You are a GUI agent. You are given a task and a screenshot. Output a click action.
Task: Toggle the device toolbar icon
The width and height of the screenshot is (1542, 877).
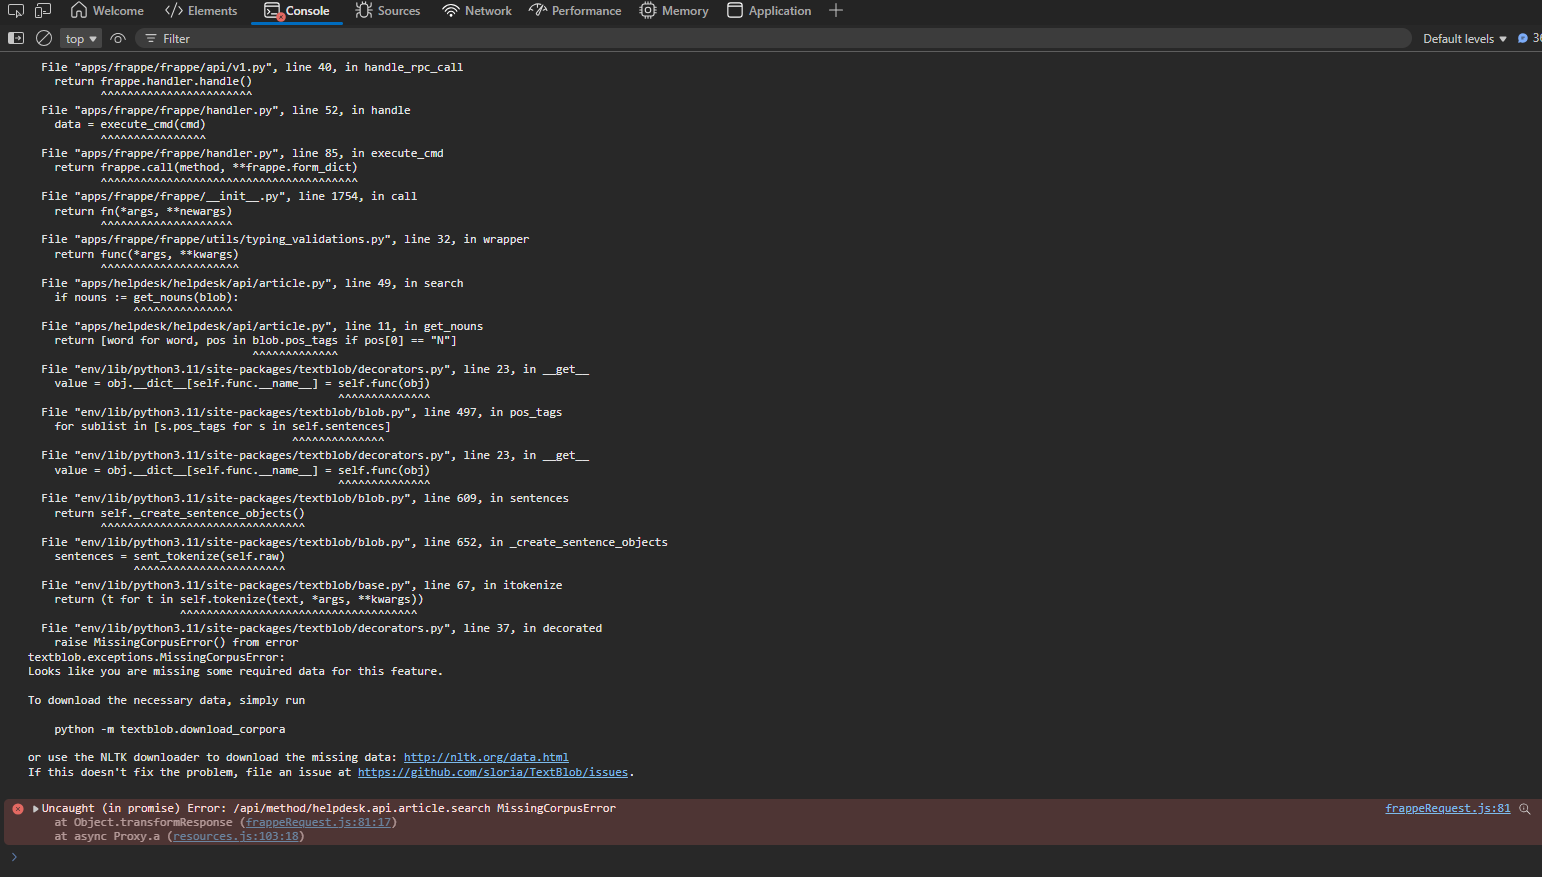click(x=42, y=10)
